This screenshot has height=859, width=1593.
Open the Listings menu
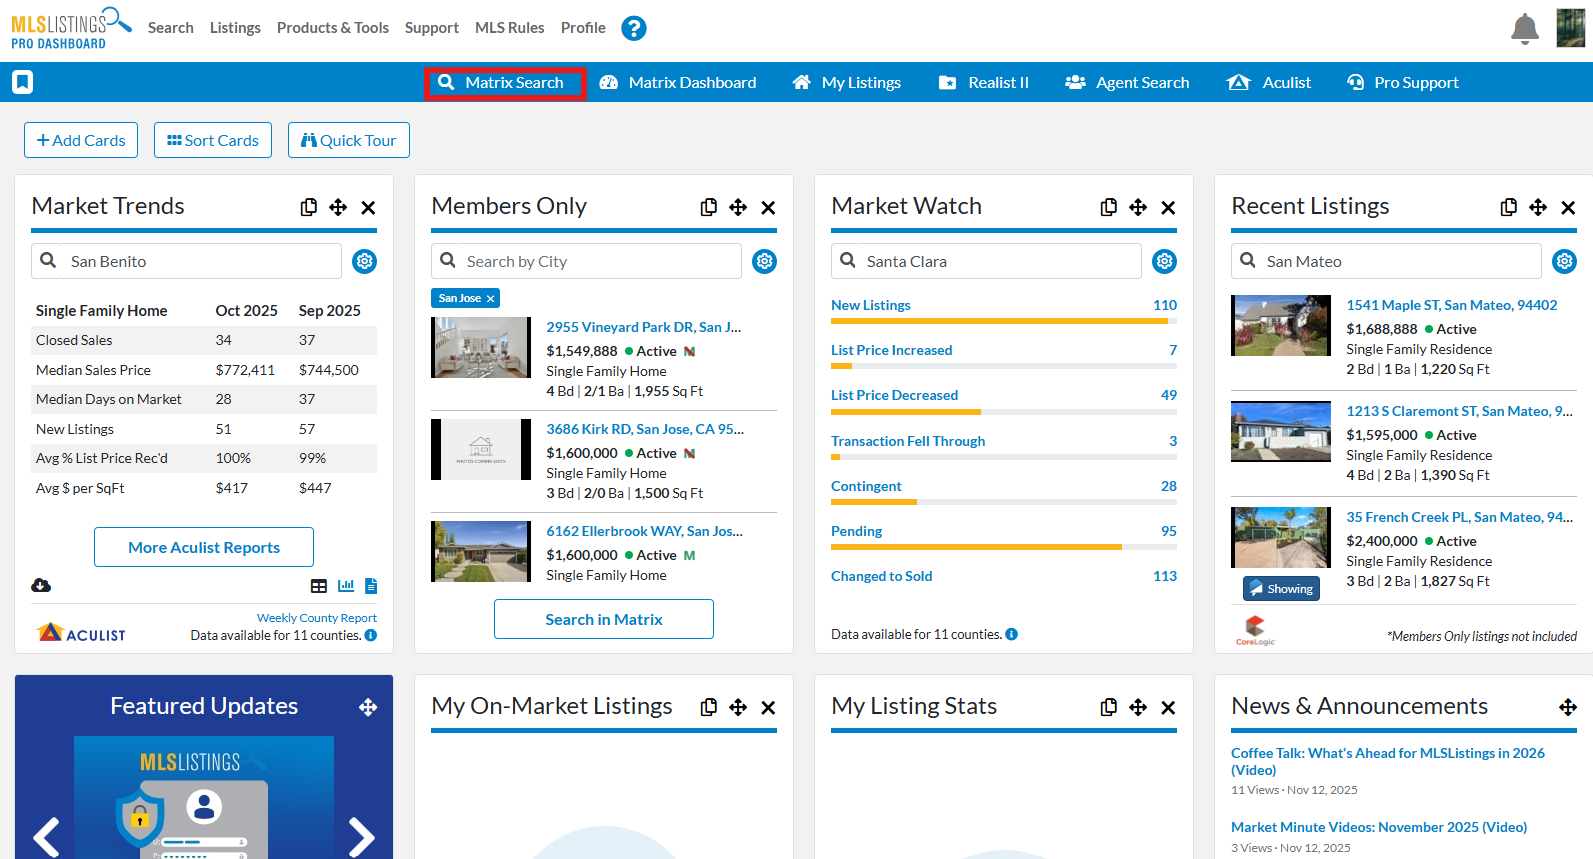[235, 28]
